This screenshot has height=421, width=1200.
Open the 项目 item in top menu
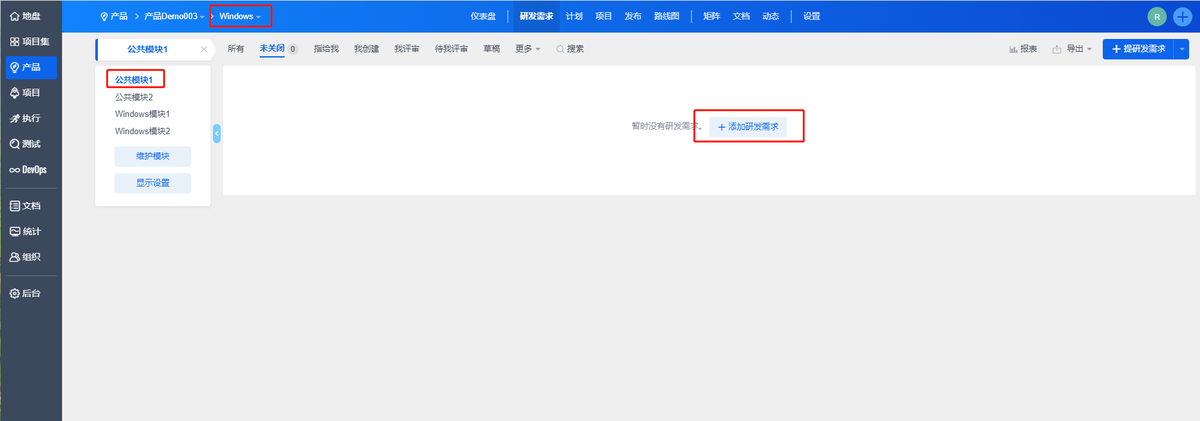[604, 16]
